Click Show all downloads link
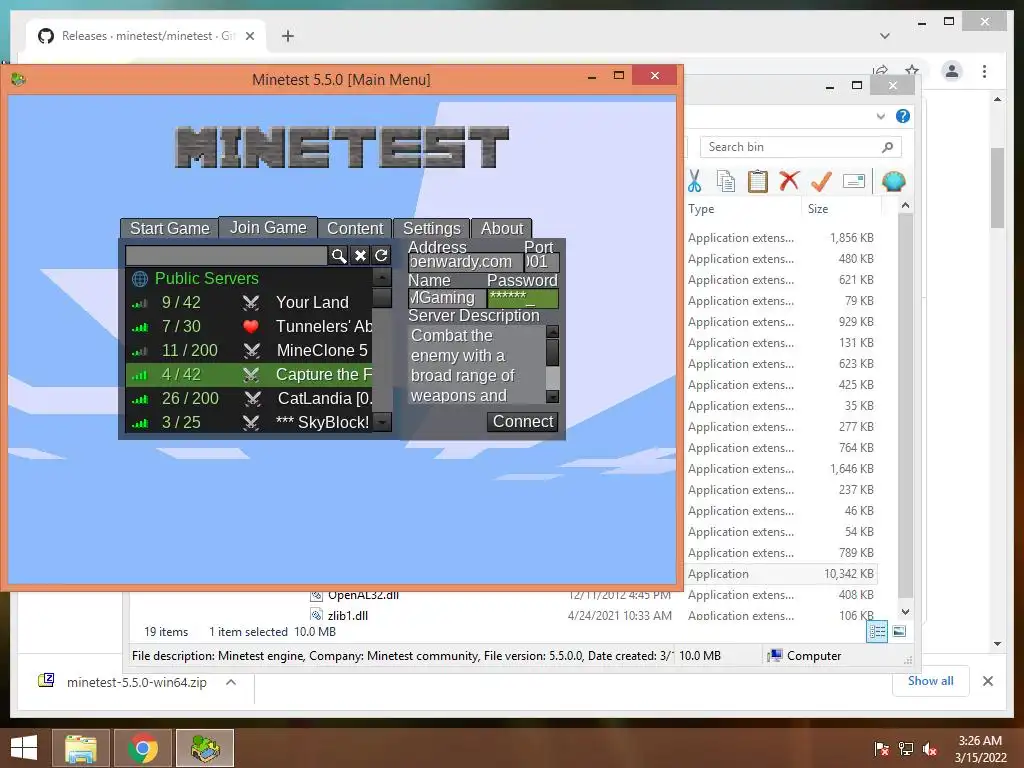Viewport: 1024px width, 768px height. coord(931,681)
